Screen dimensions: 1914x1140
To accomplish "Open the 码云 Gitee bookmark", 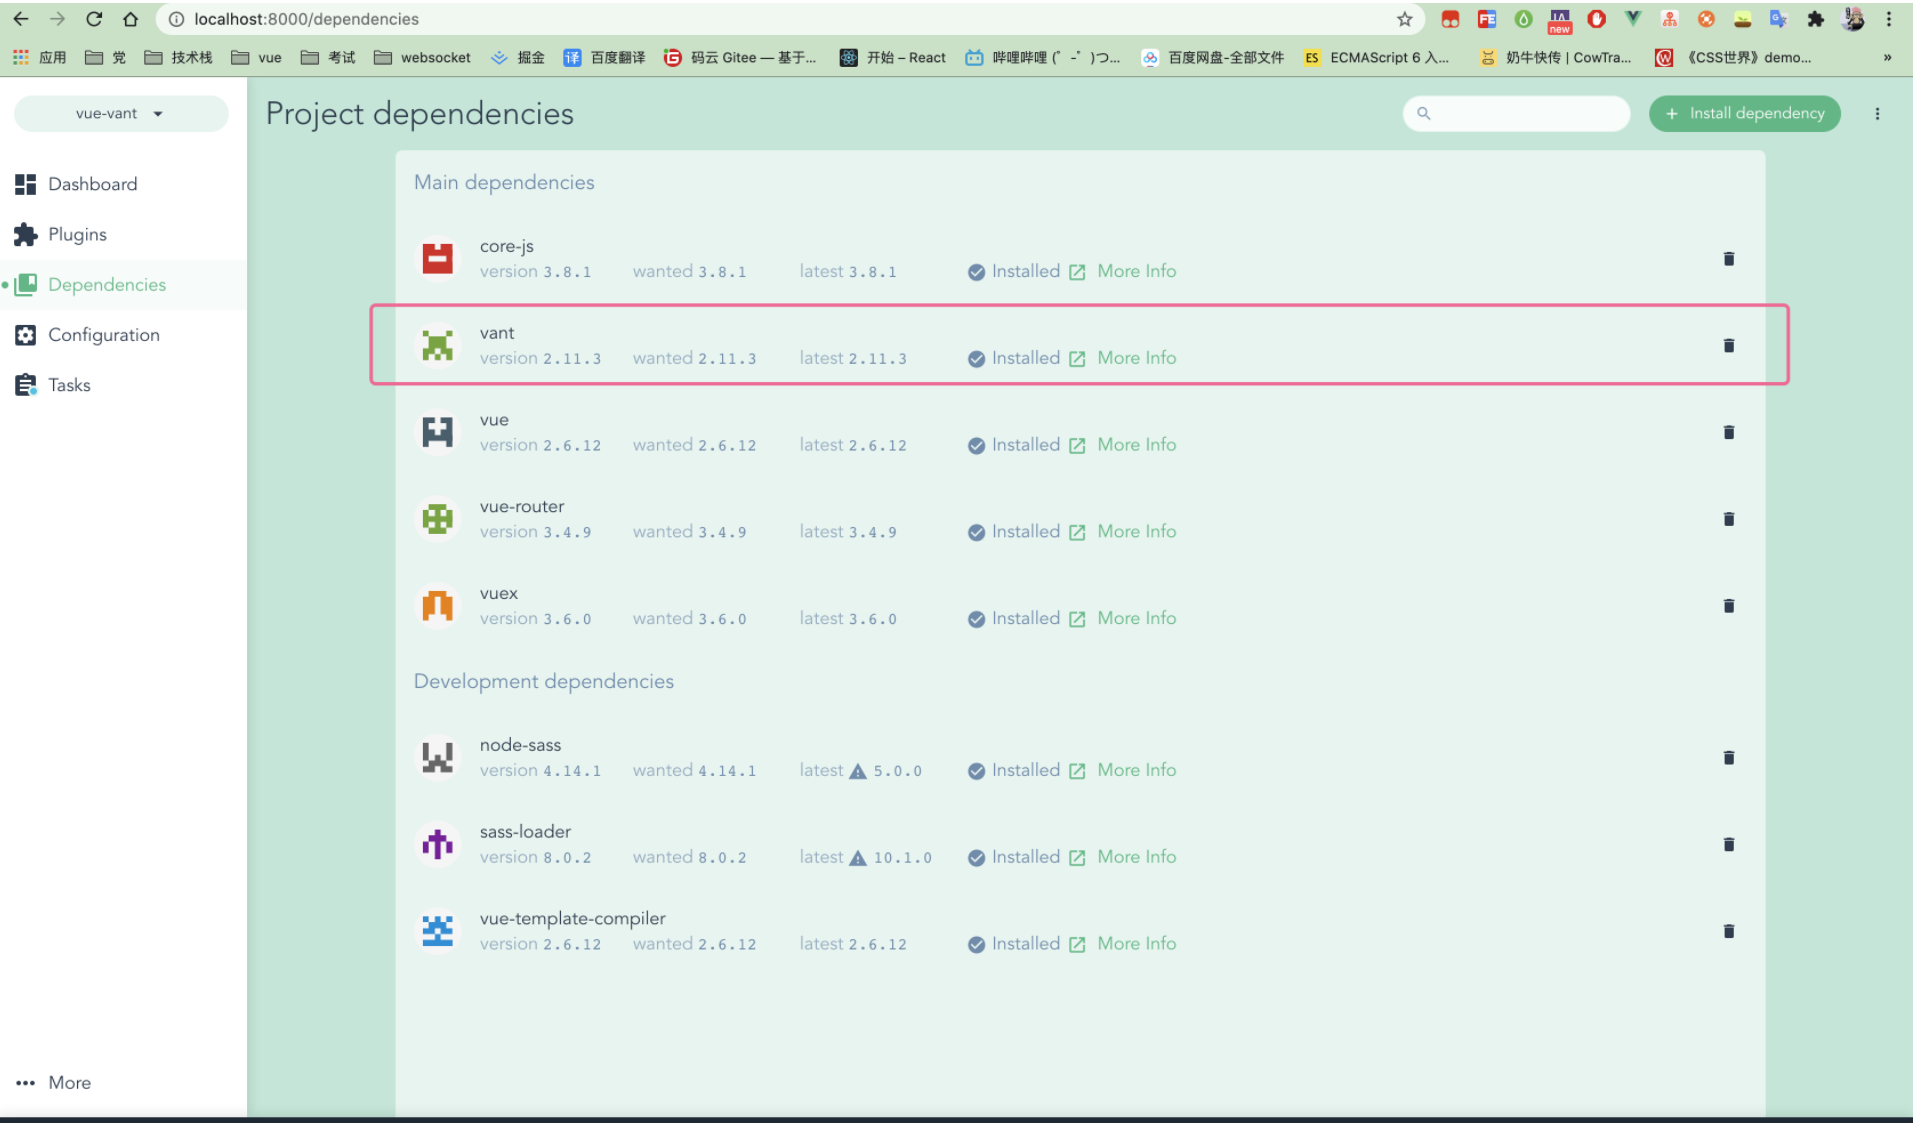I will coord(741,58).
